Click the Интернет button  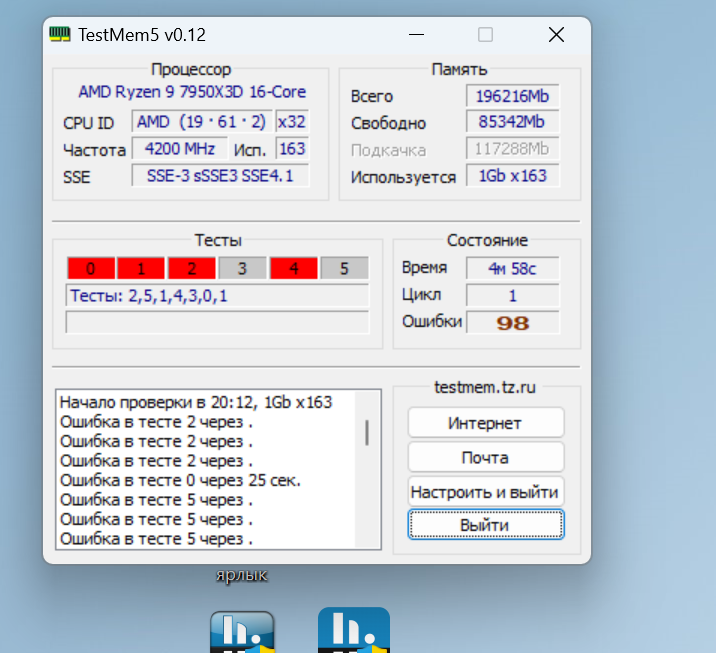[485, 422]
